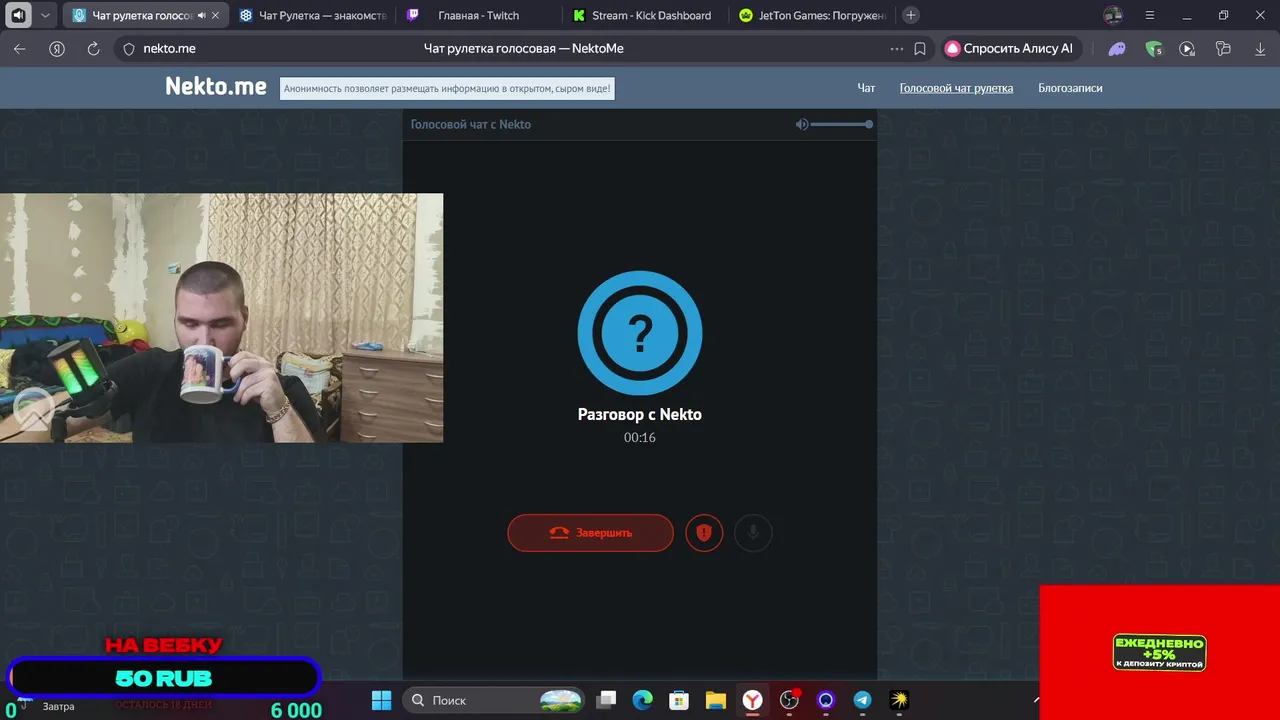Image resolution: width=1280 pixels, height=720 pixels.
Task: Open the Чат menu link
Action: 866,88
